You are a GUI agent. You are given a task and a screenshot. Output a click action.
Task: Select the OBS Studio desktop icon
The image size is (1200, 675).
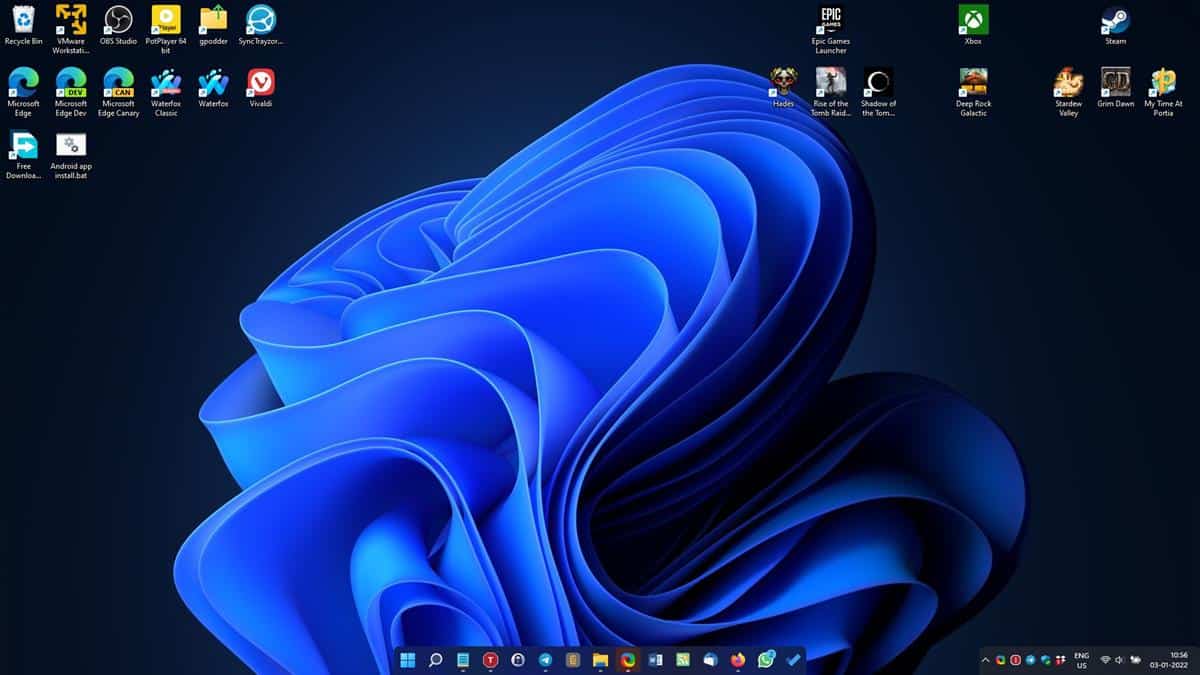pos(118,26)
